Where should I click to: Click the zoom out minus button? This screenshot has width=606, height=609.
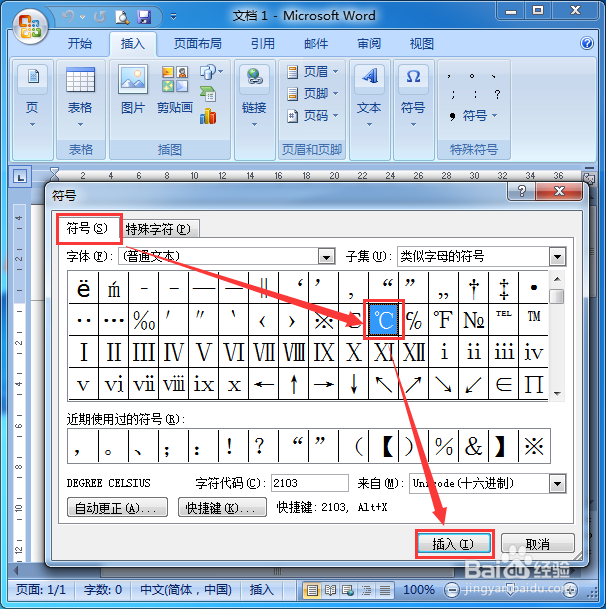point(452,590)
